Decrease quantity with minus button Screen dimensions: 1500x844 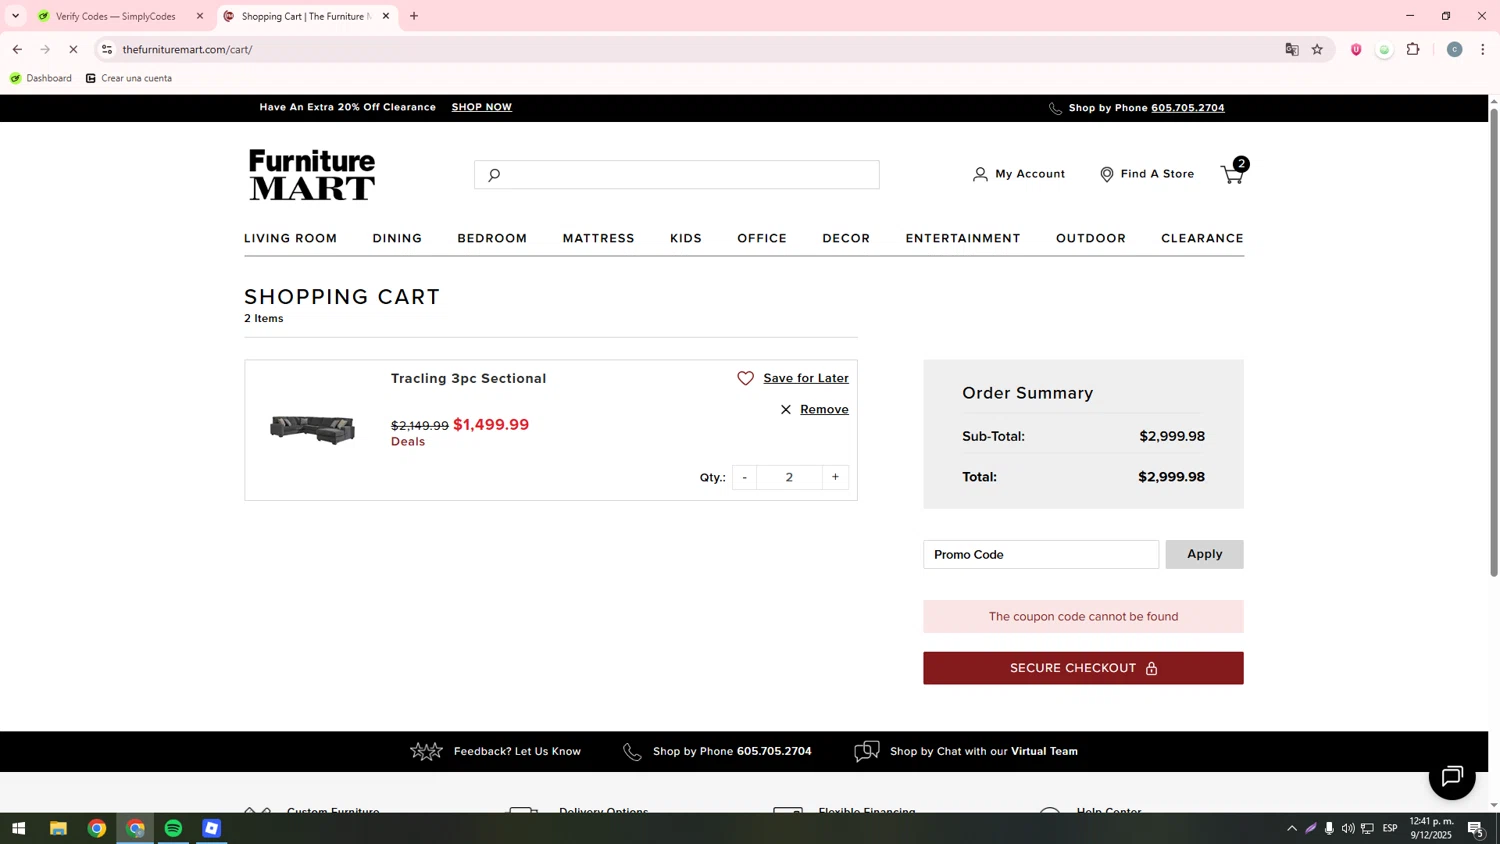click(x=744, y=477)
